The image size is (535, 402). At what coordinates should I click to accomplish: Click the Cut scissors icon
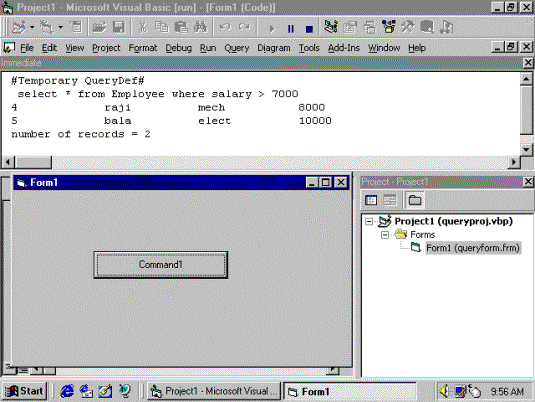pos(142,27)
